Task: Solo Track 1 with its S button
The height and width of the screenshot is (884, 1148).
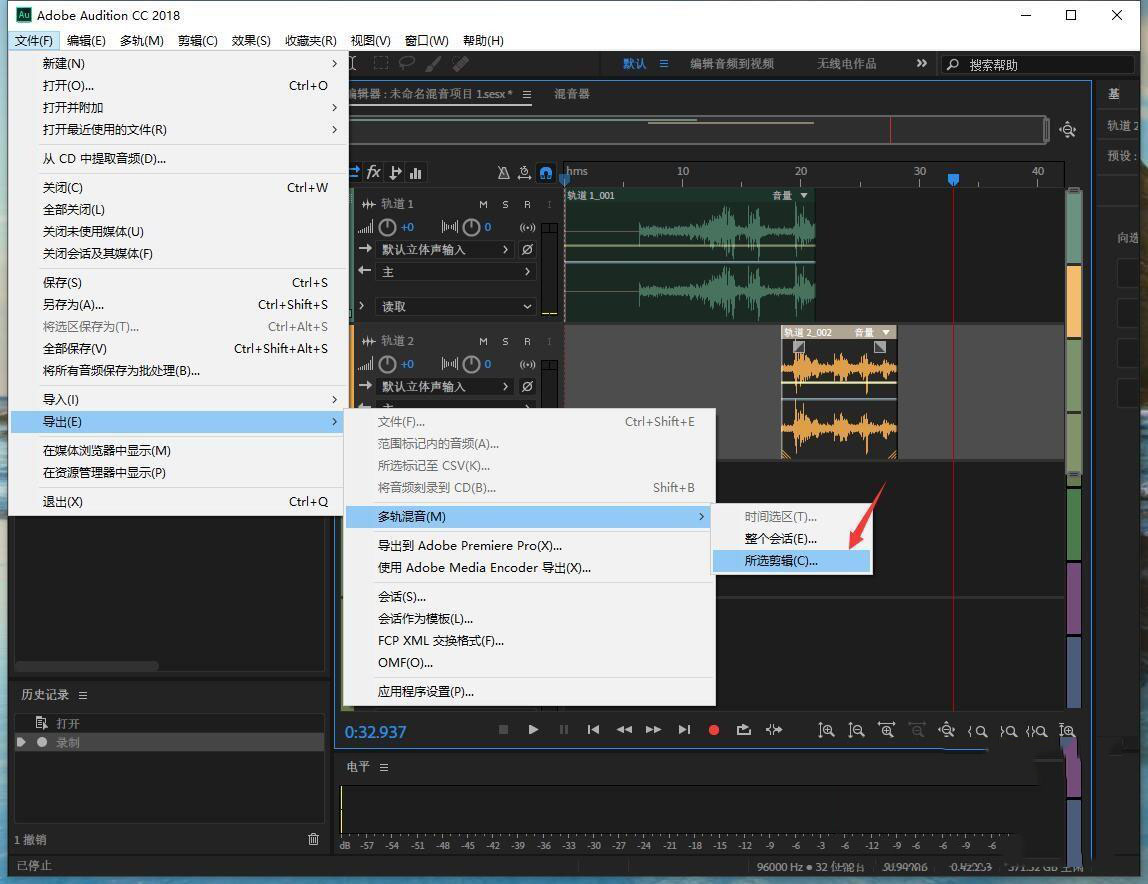Action: pos(505,204)
